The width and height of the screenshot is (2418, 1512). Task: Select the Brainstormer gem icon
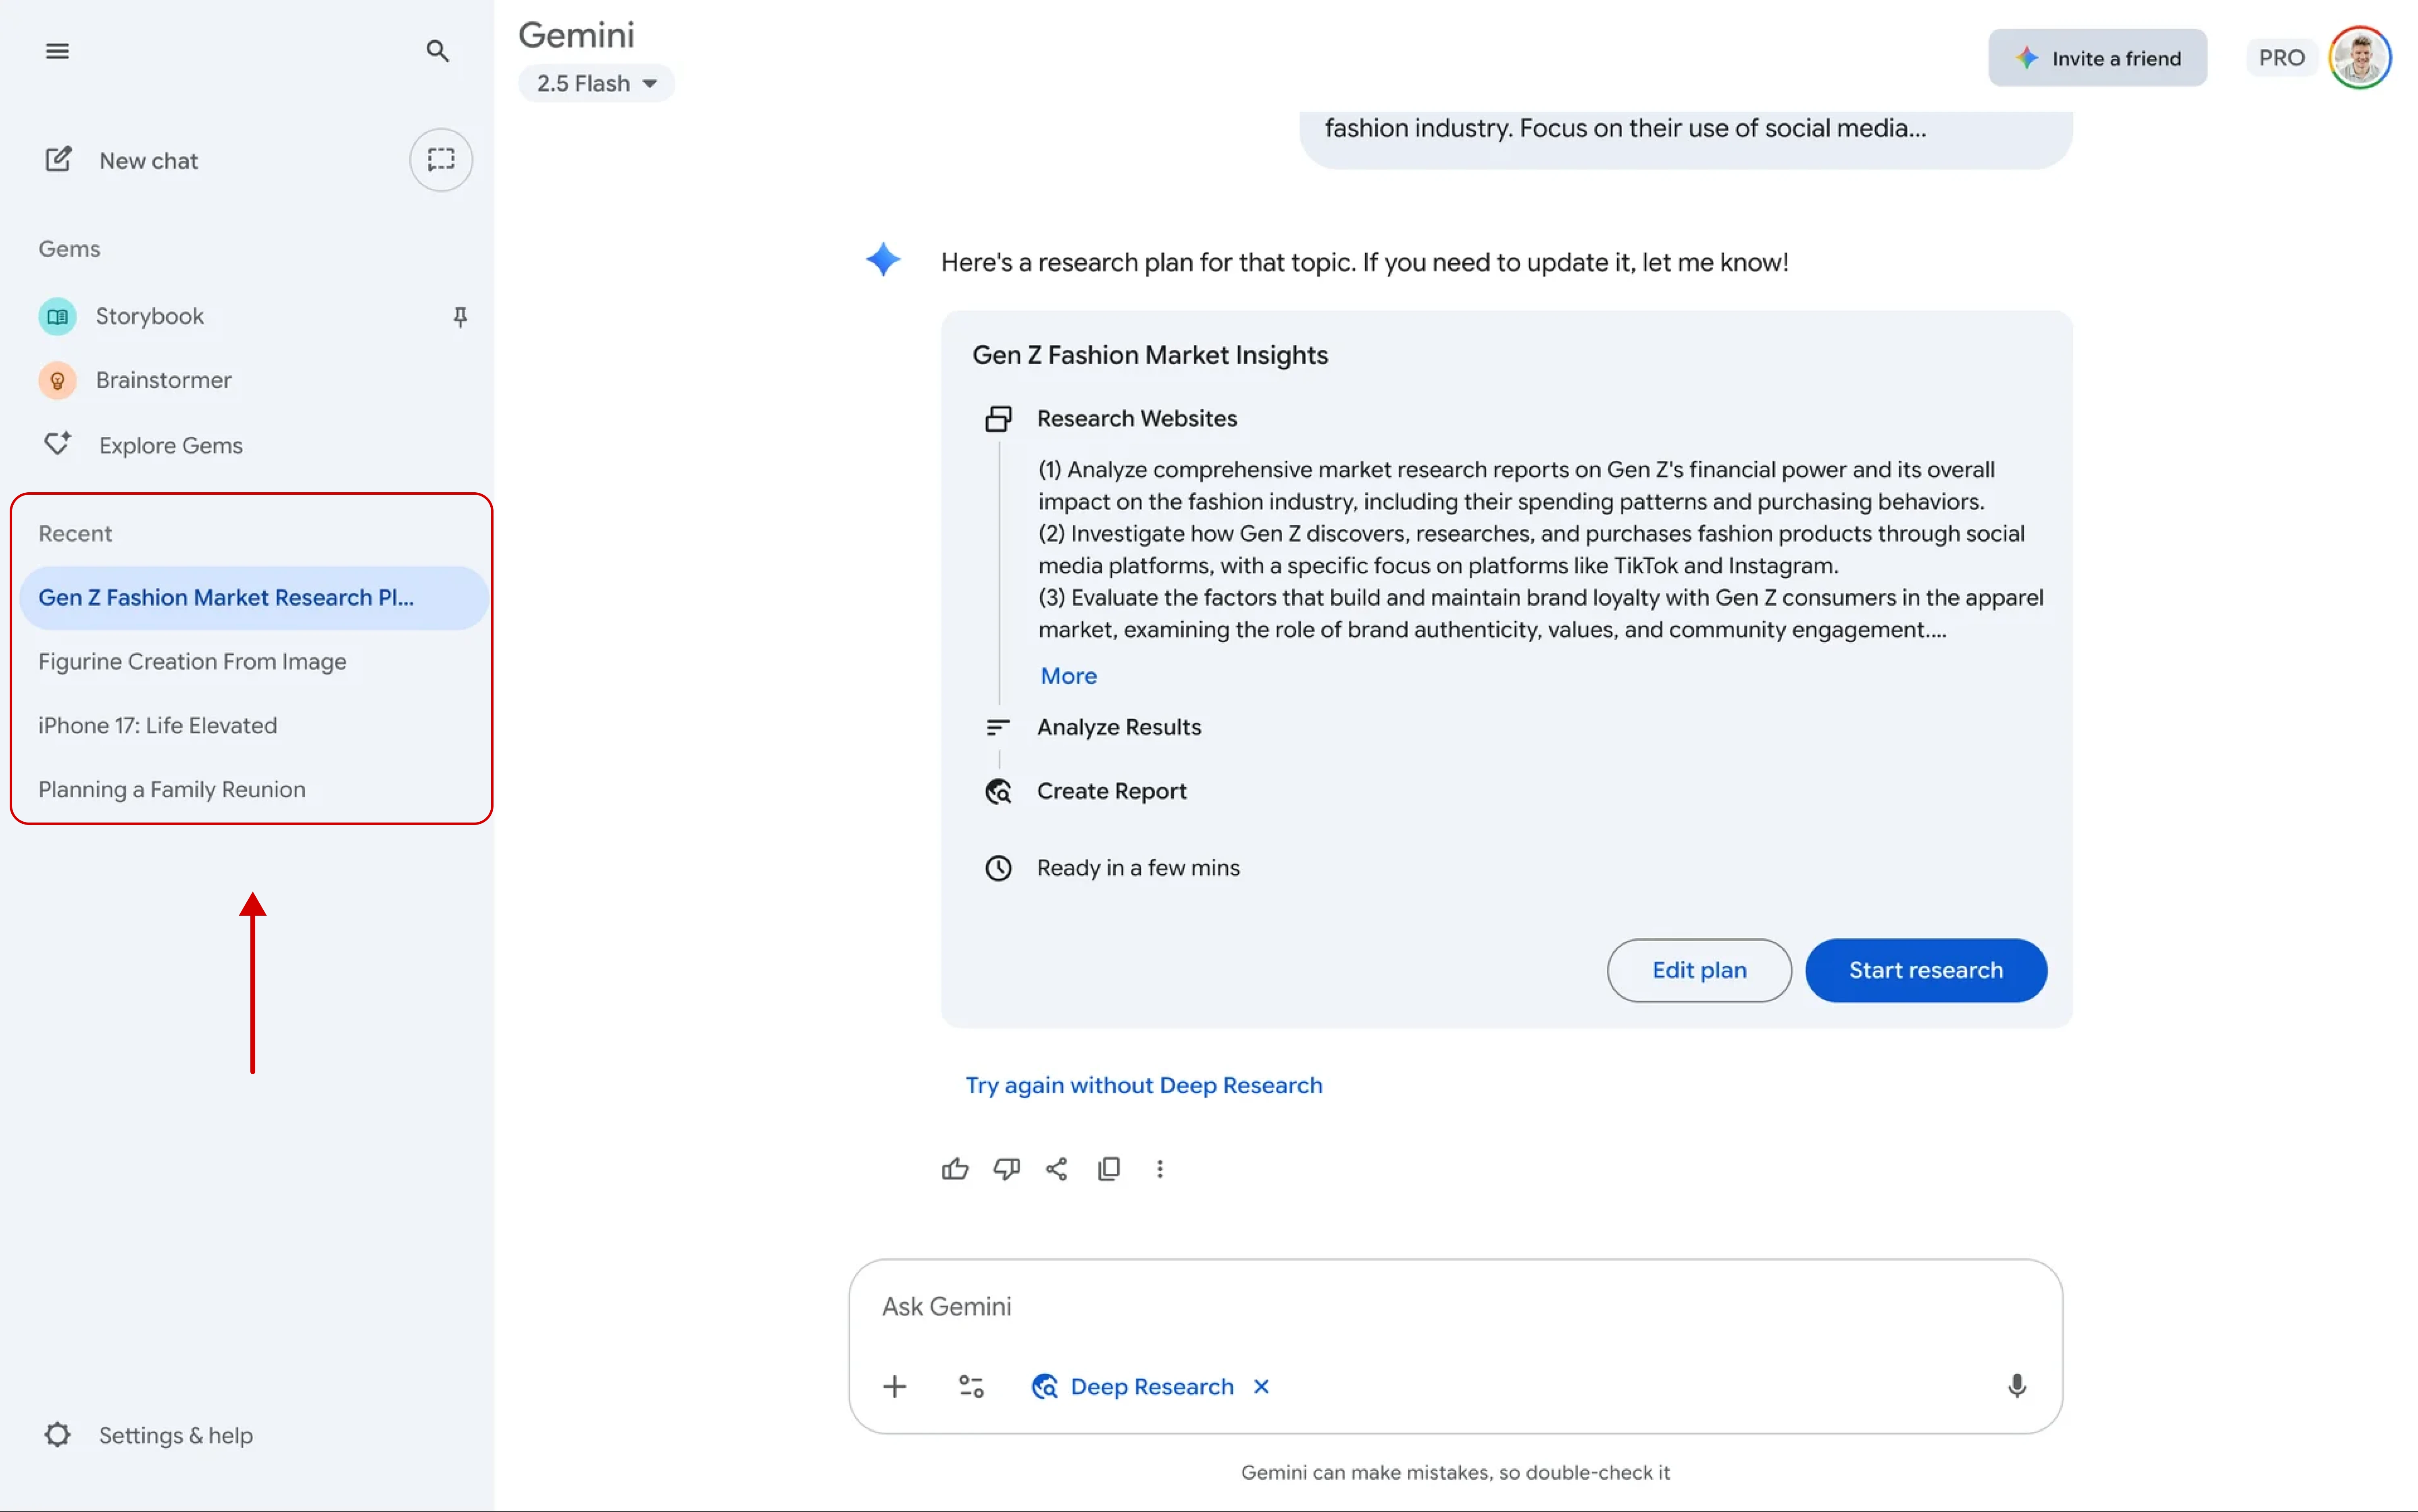(57, 380)
